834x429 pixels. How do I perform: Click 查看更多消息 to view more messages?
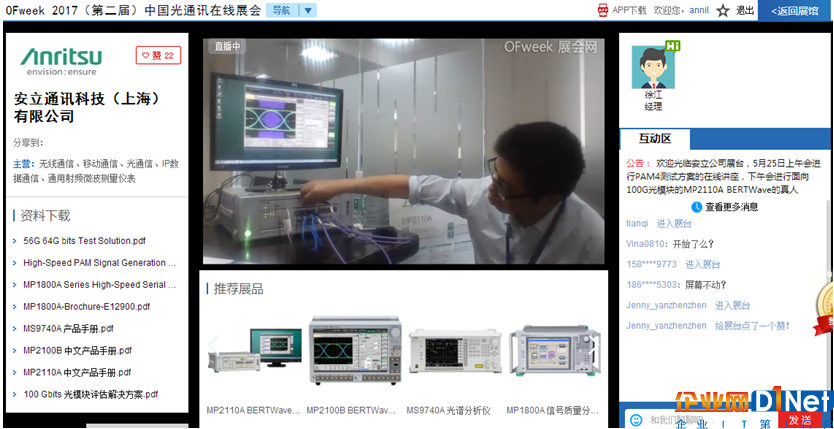pyautogui.click(x=731, y=207)
